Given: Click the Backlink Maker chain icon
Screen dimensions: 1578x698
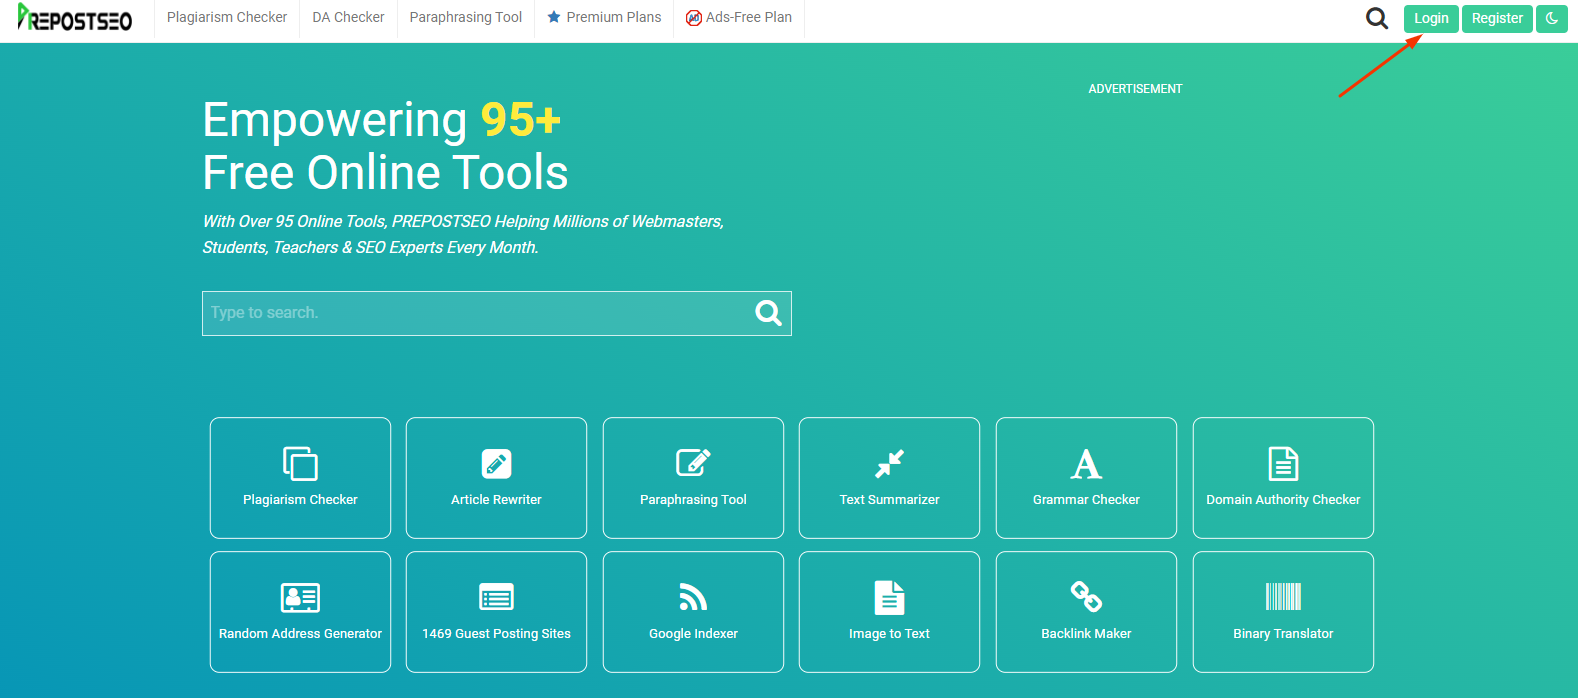Looking at the screenshot, I should [1086, 597].
